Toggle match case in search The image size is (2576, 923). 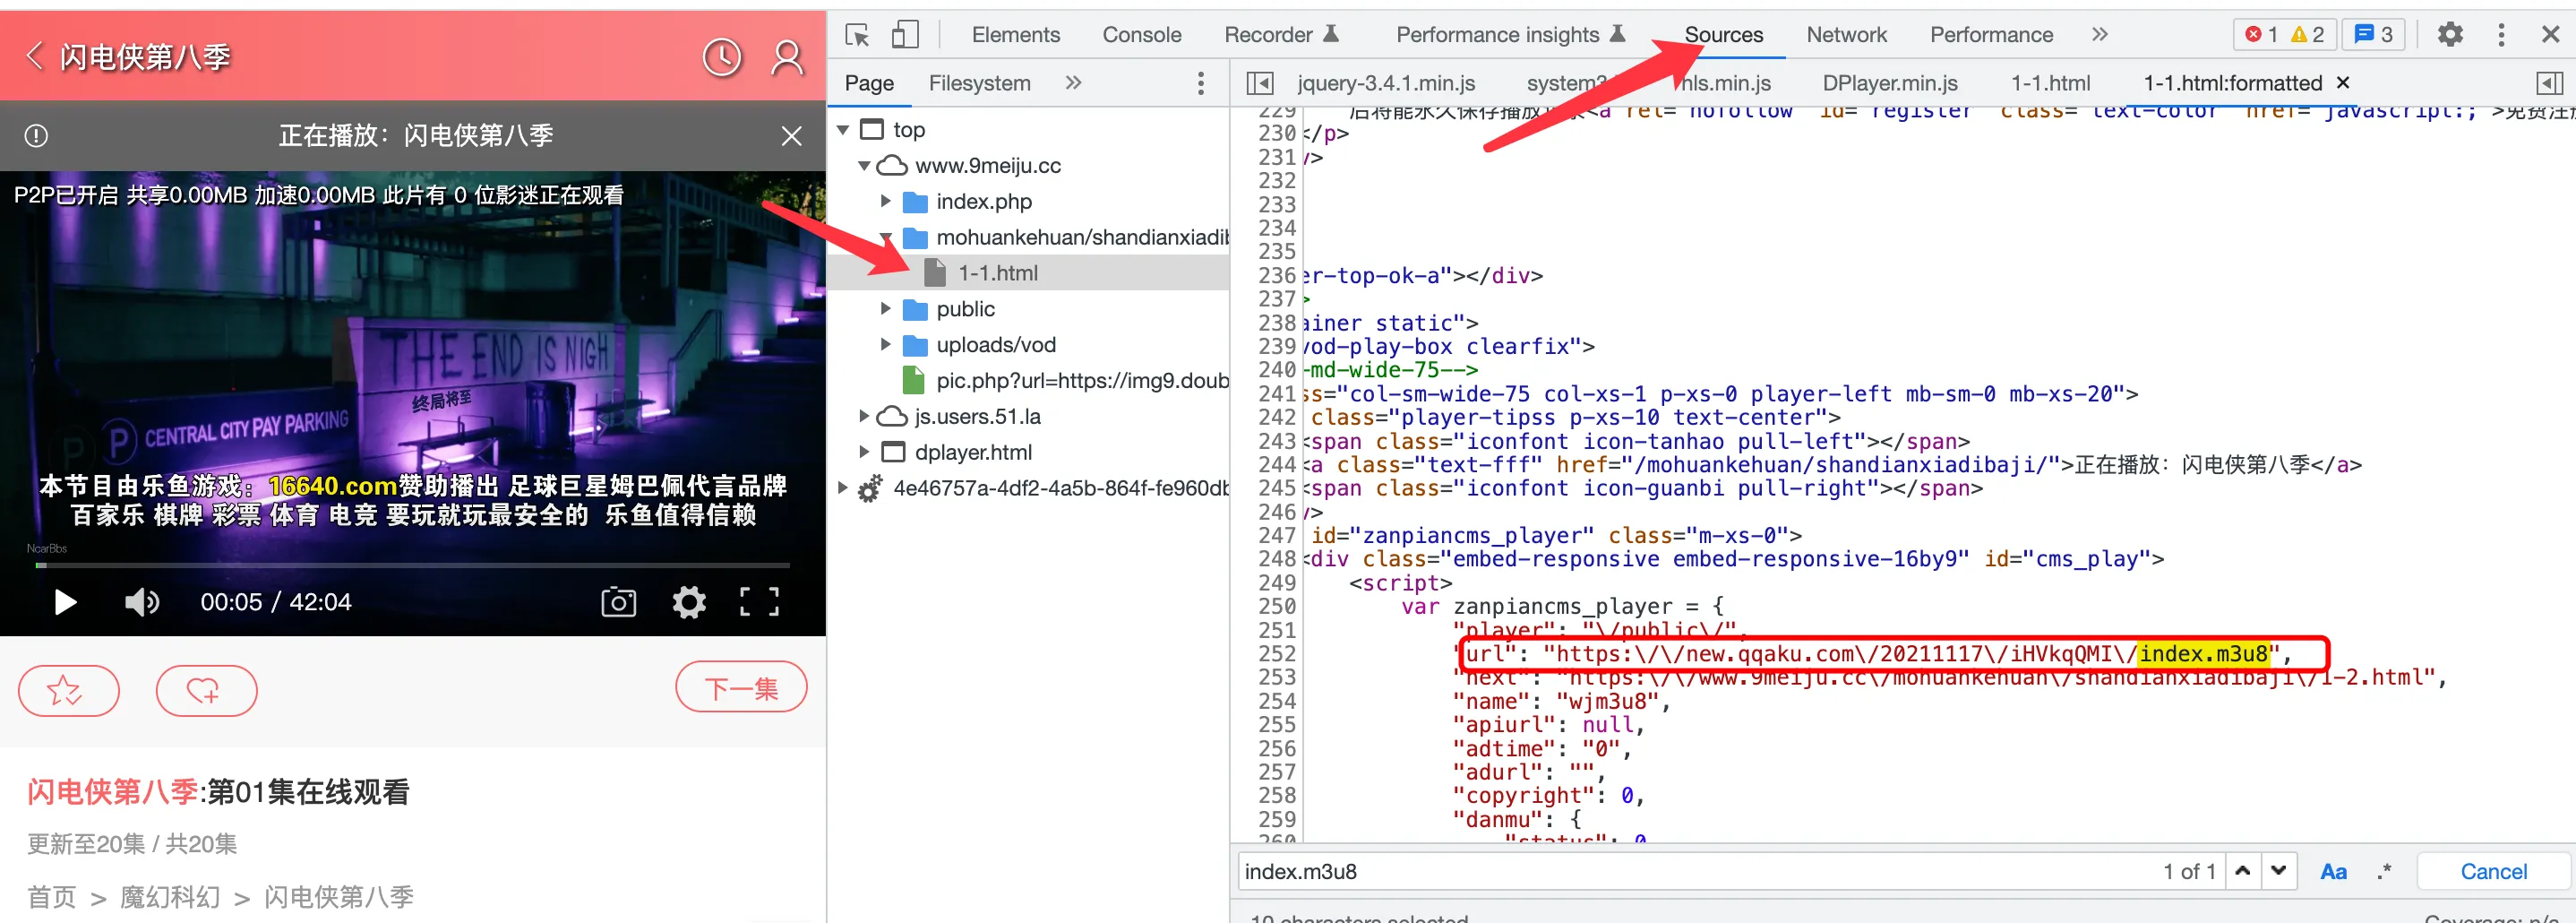[2332, 871]
